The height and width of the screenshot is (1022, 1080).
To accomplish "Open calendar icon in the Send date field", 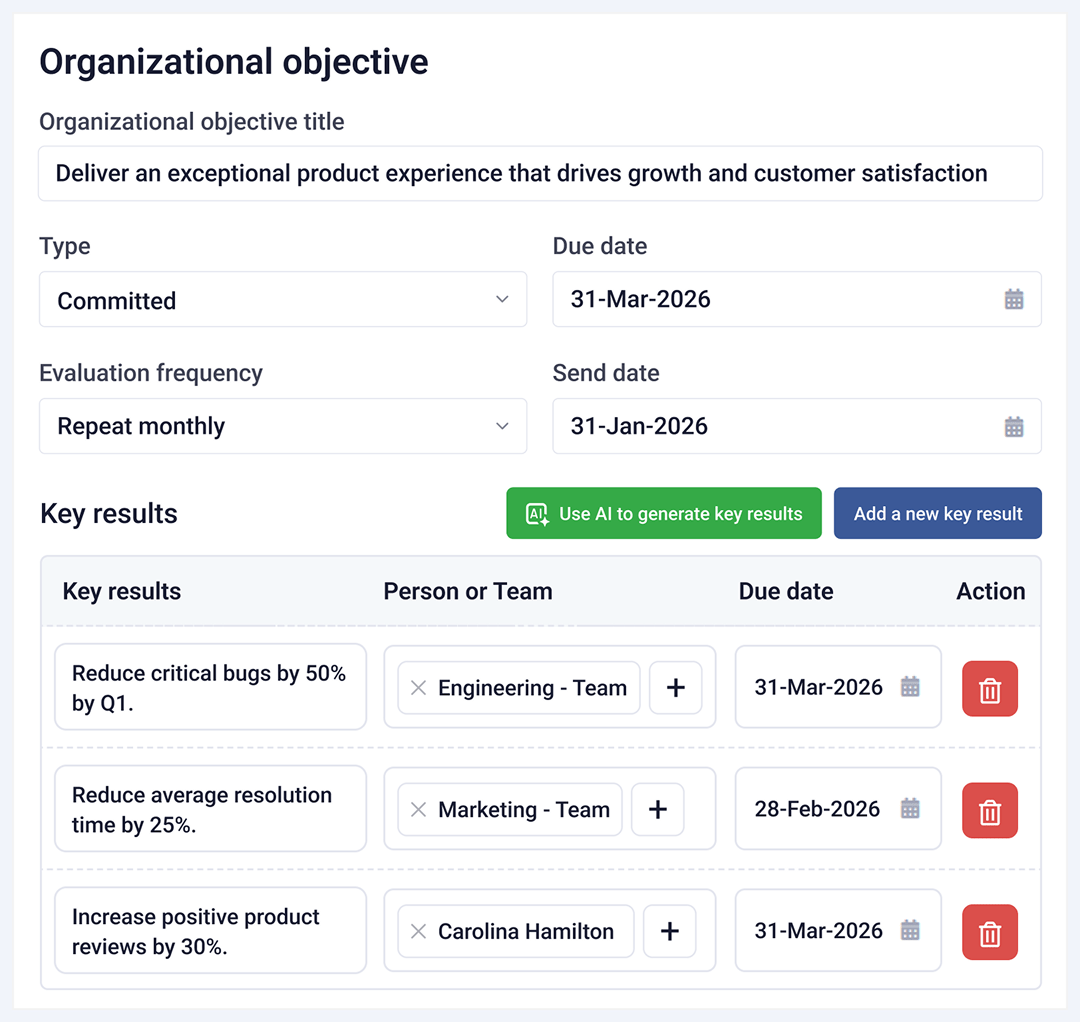I will pos(1014,427).
